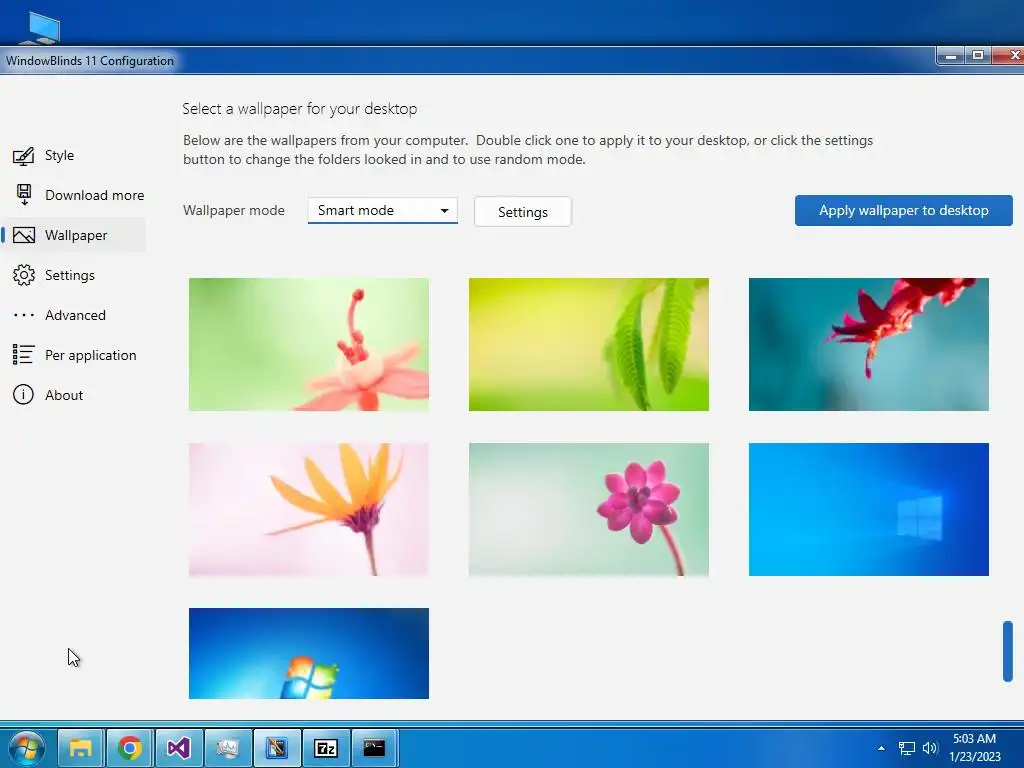Open the Style section label
The height and width of the screenshot is (768, 1024).
point(59,155)
